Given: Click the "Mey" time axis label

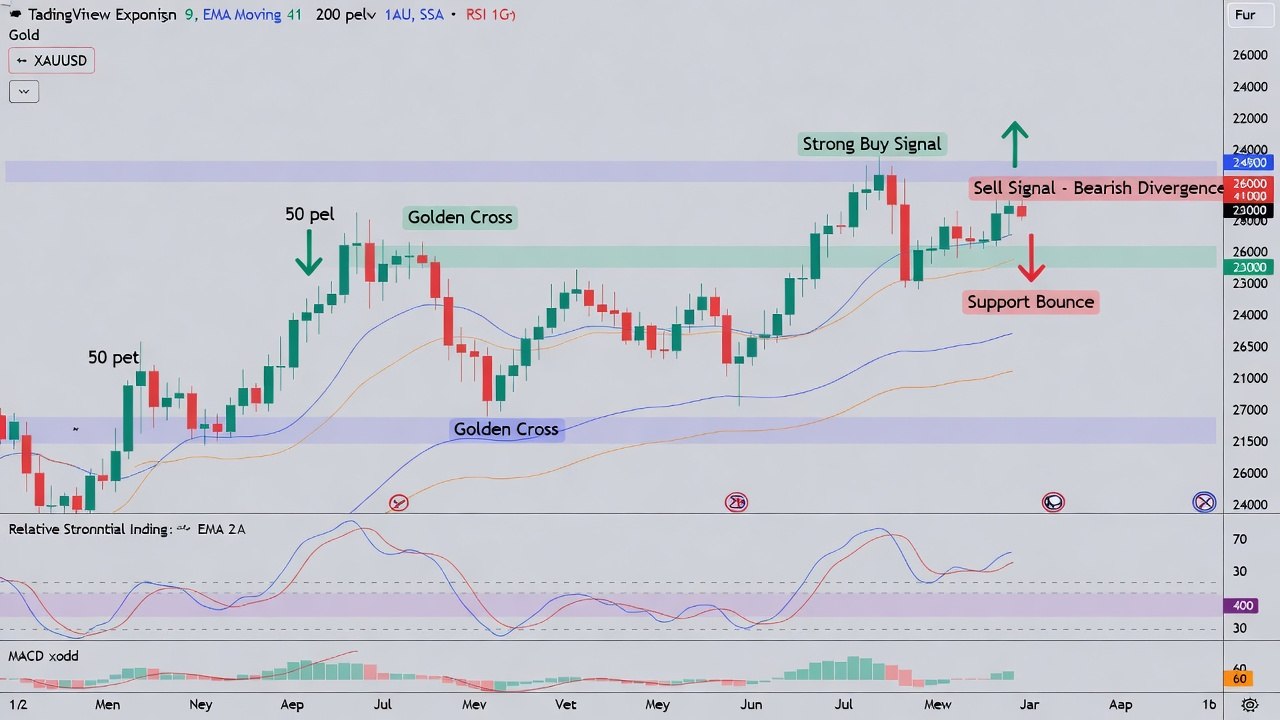Looking at the screenshot, I should 657,704.
